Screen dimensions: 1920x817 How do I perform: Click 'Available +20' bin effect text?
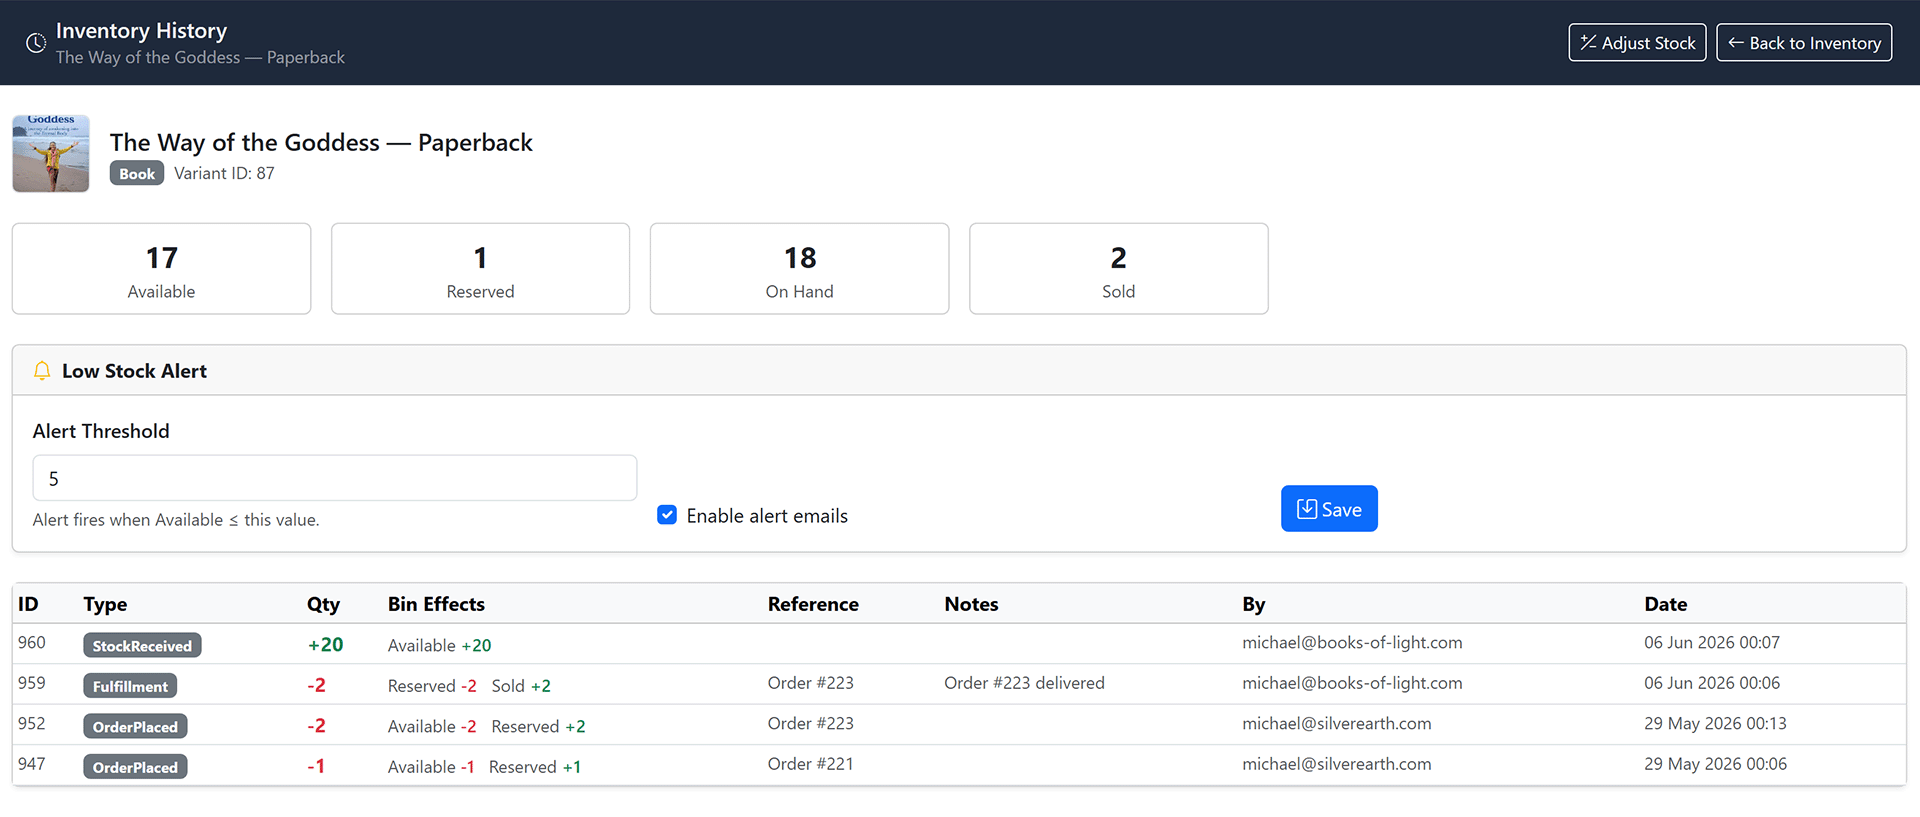pyautogui.click(x=440, y=646)
